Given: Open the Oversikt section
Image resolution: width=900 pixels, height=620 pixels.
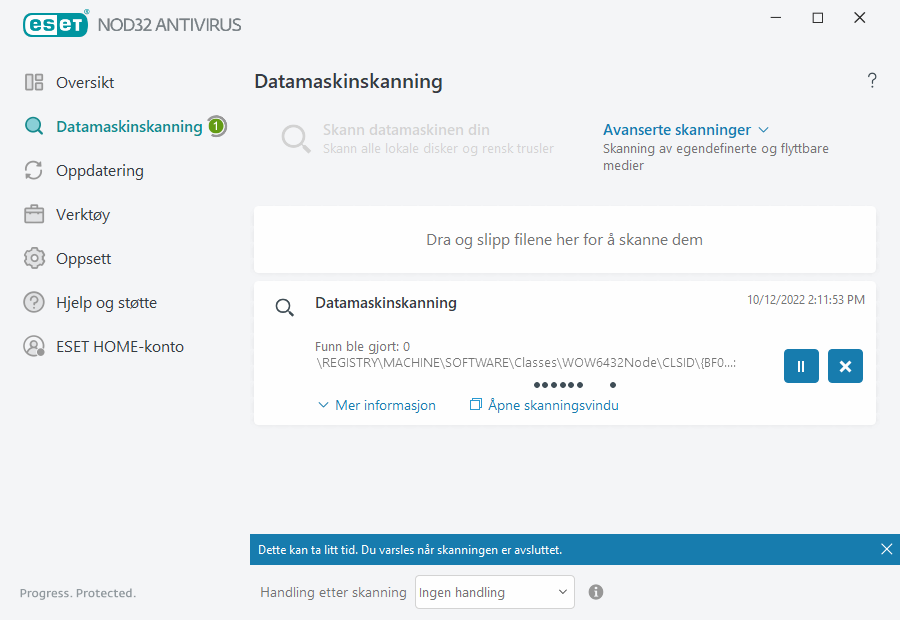Looking at the screenshot, I should (x=85, y=82).
